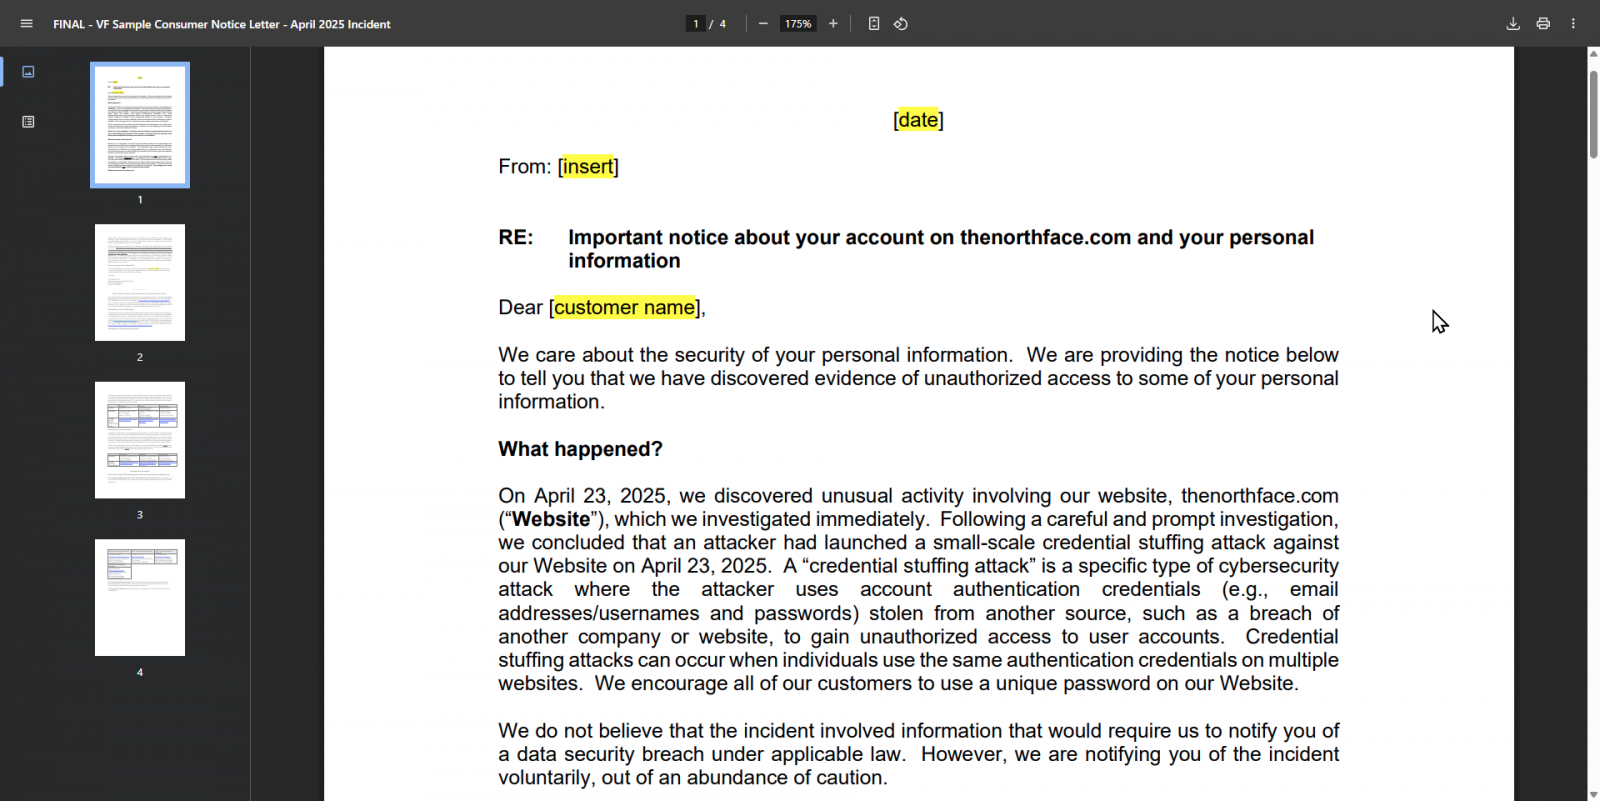This screenshot has height=801, width=1600.
Task: Toggle the sidebar menu hamburger icon
Action: (x=27, y=24)
